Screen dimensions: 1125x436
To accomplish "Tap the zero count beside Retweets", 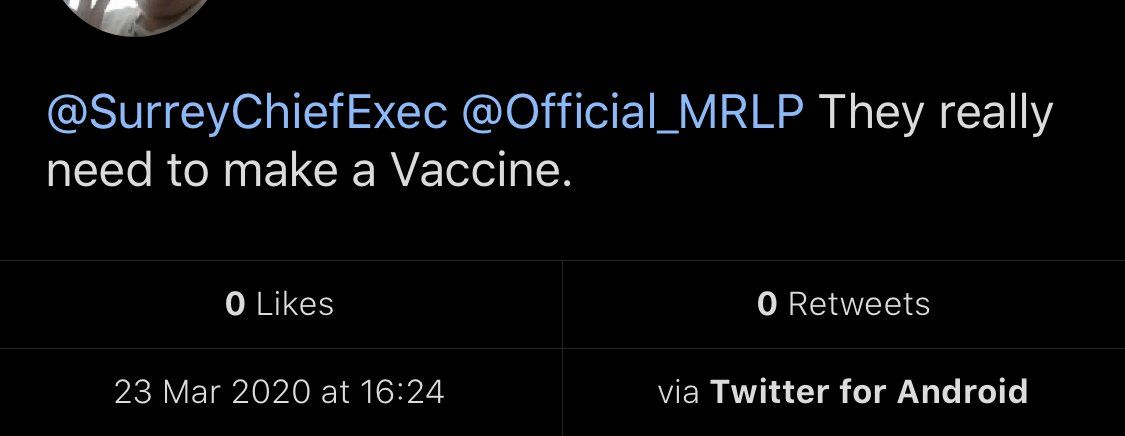I will coord(767,304).
